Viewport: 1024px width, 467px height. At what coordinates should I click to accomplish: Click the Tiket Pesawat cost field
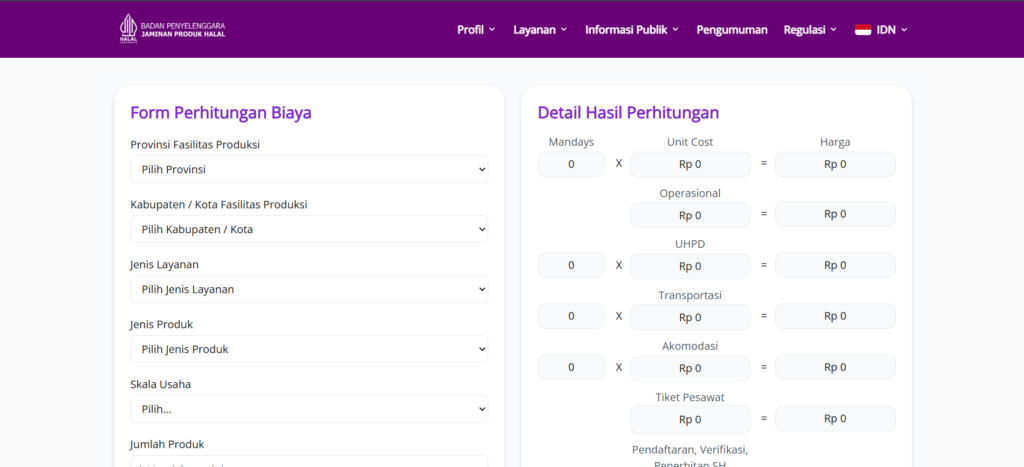click(690, 419)
